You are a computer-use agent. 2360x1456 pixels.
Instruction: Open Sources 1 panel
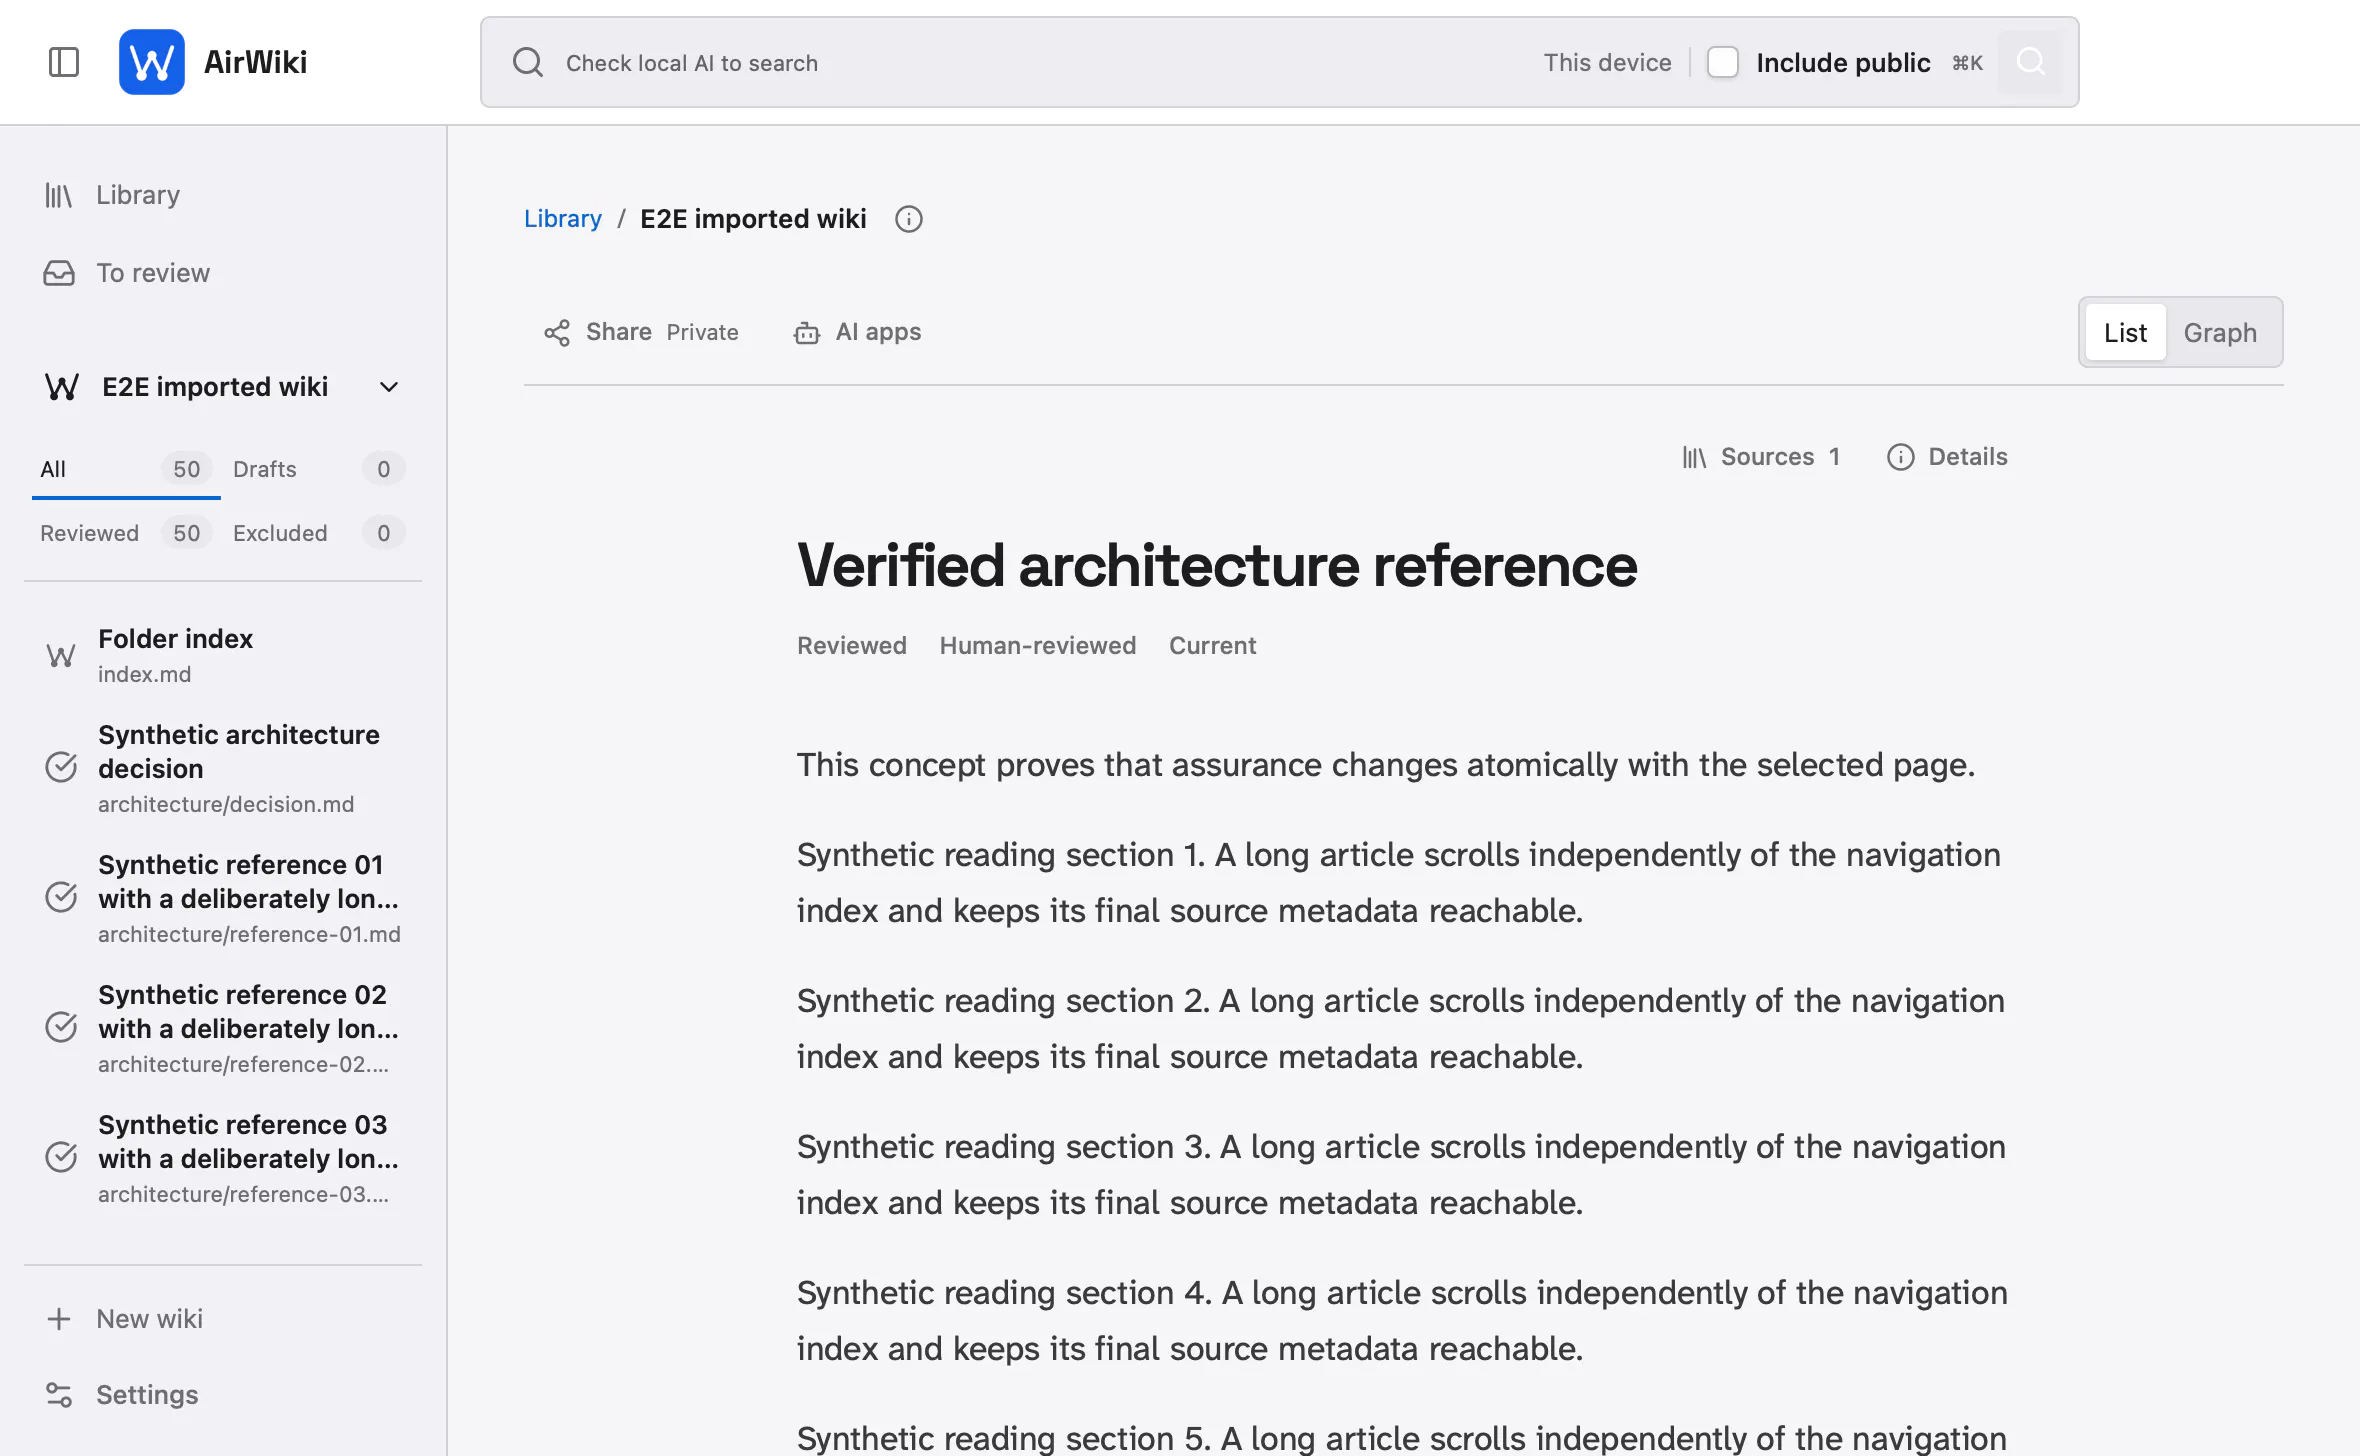tap(1761, 457)
